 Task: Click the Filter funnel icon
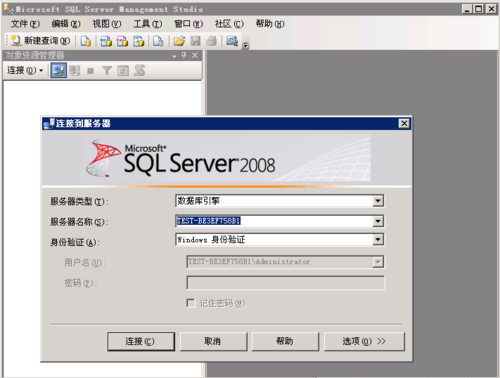pos(107,70)
